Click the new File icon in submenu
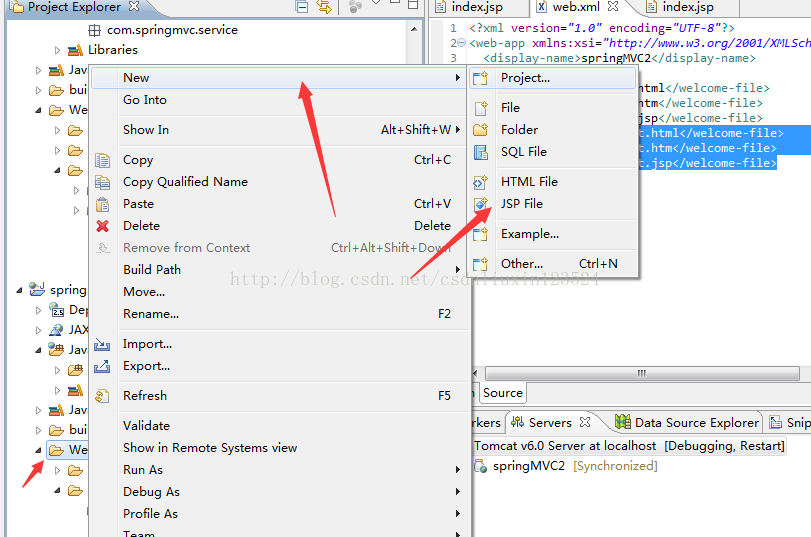Screen dimensions: 811x537 click(x=481, y=108)
